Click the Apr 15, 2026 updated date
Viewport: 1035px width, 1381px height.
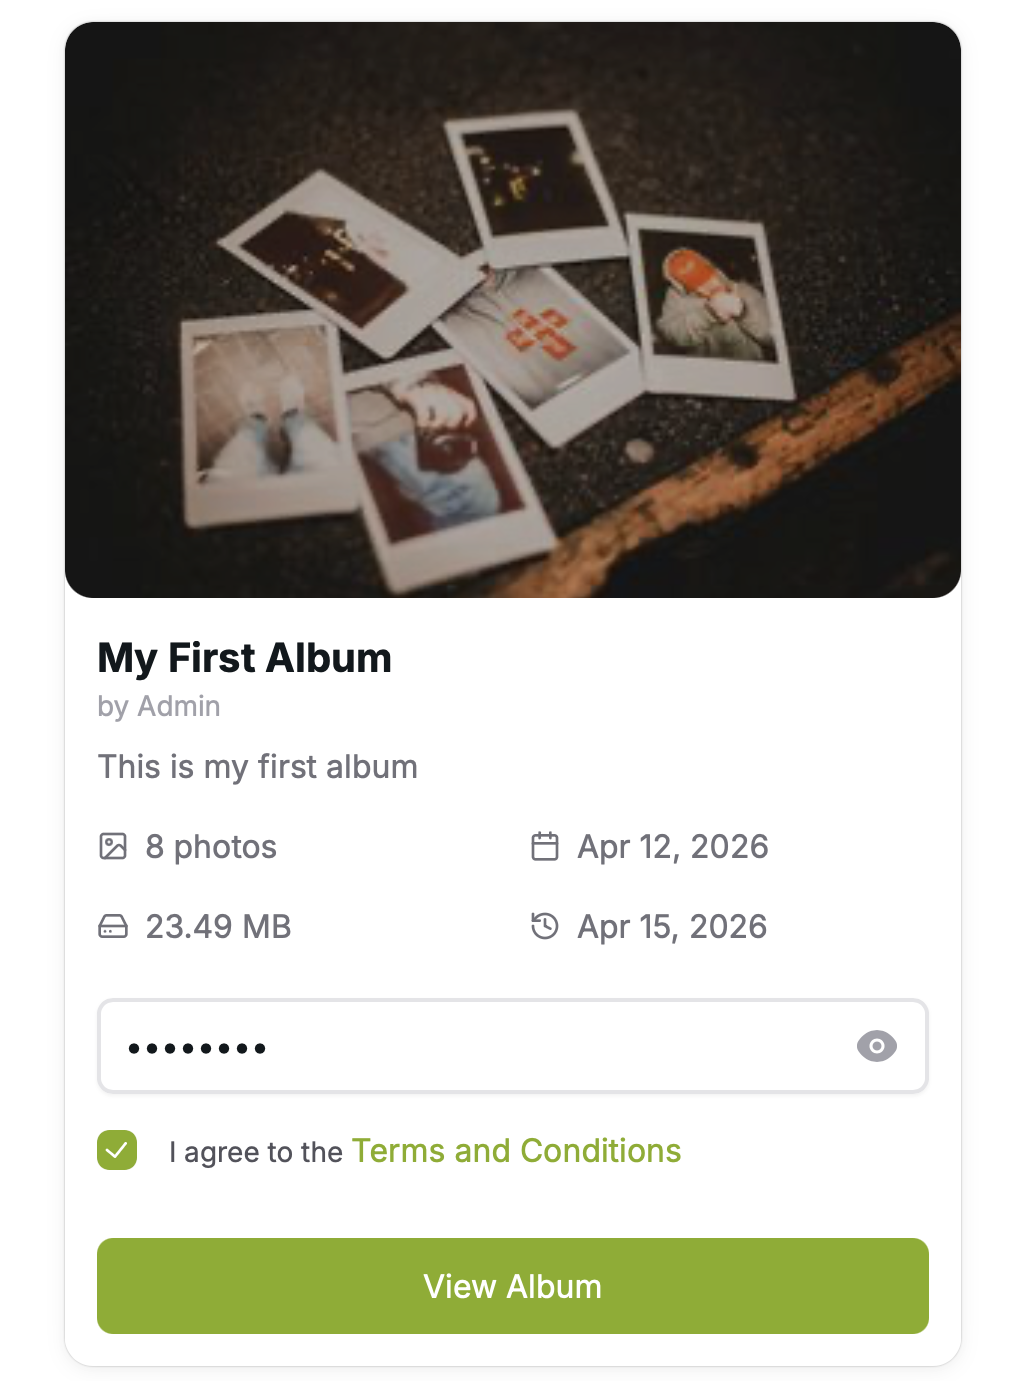pyautogui.click(x=672, y=927)
